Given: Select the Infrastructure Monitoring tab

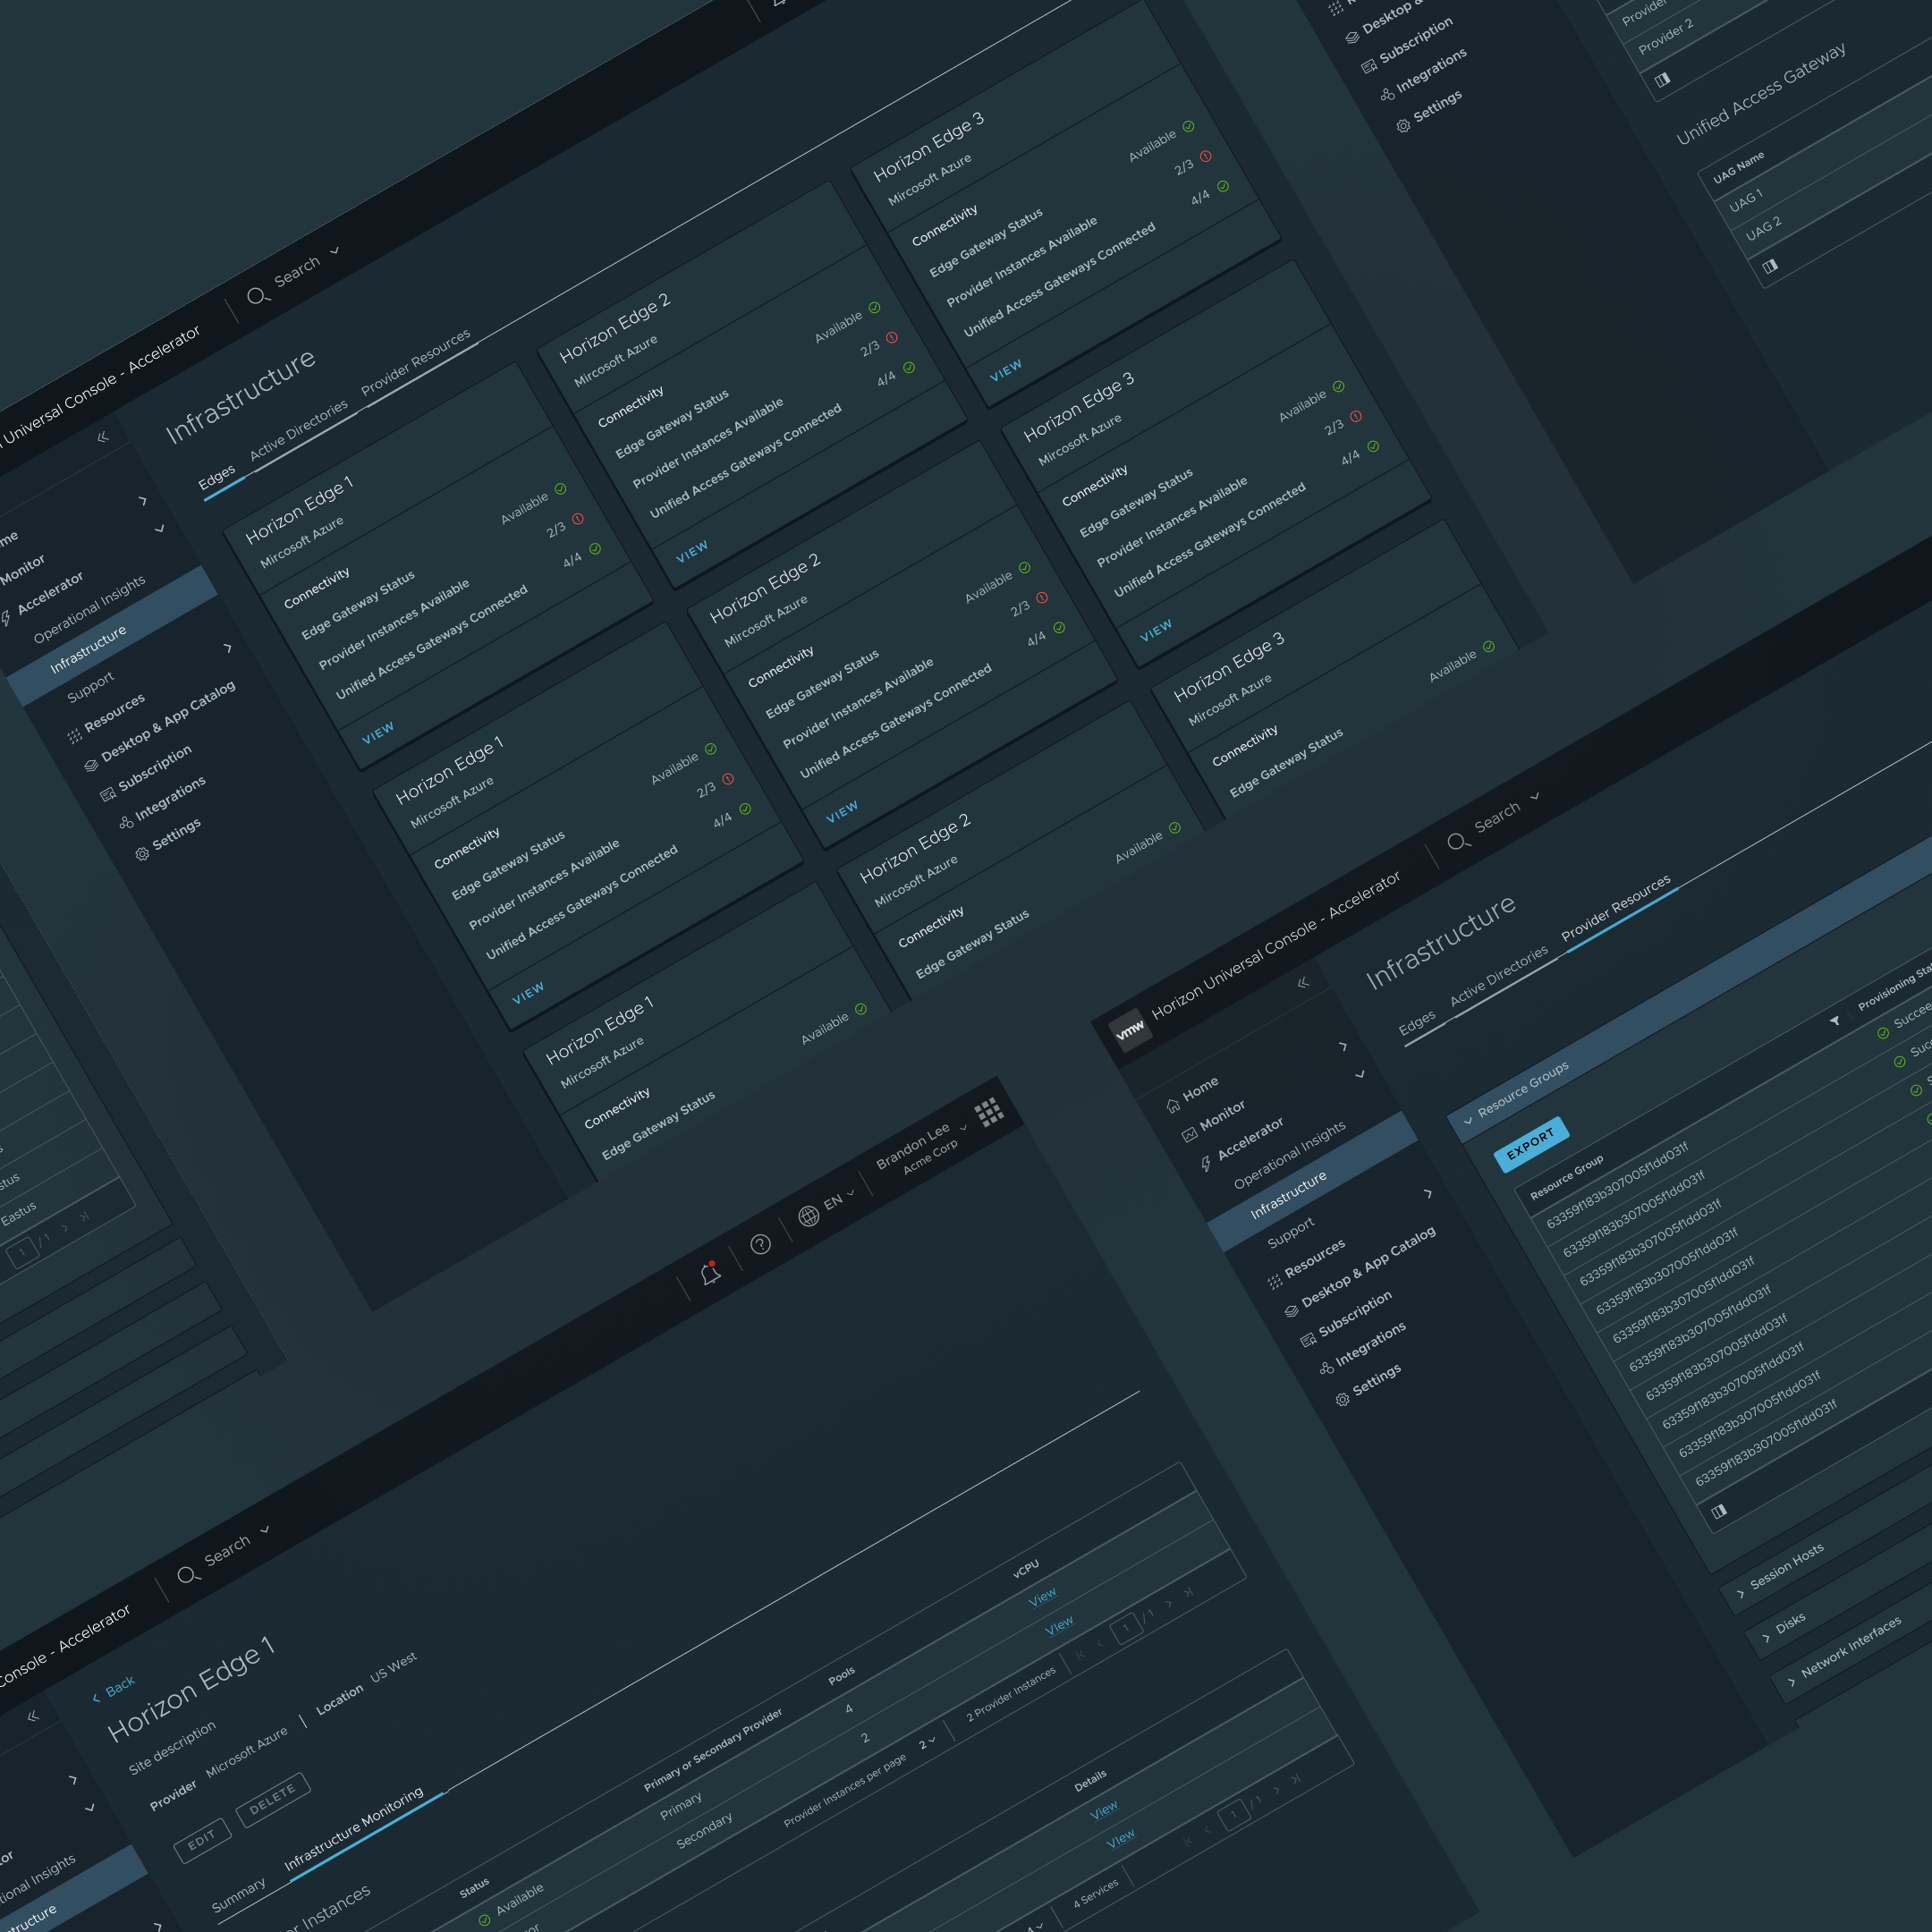Looking at the screenshot, I should pos(354,1829).
